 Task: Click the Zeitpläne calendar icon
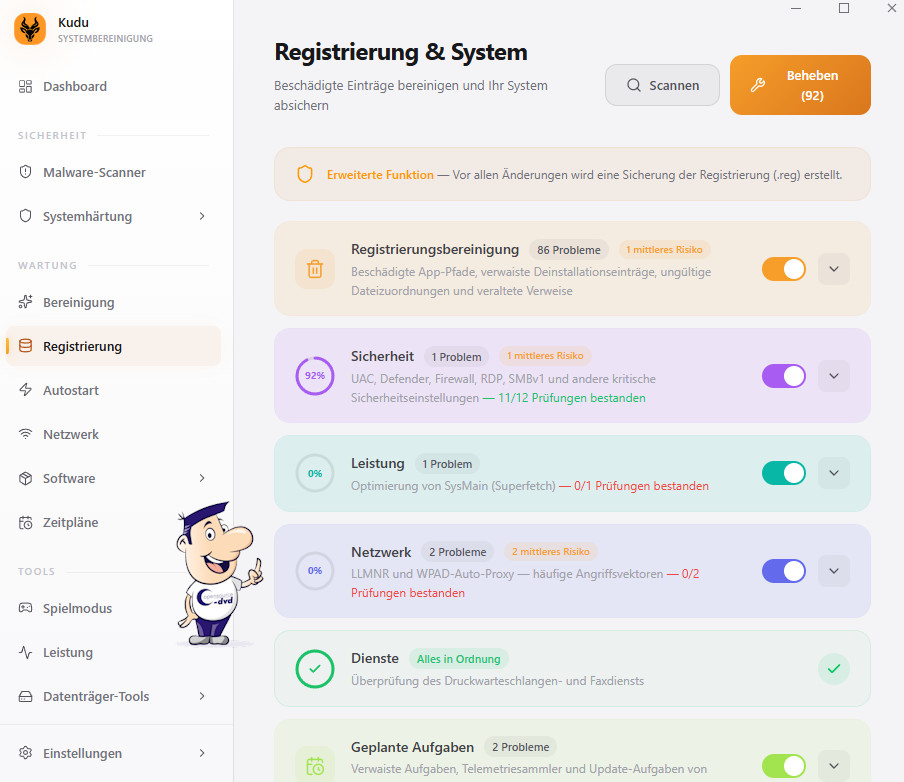coord(26,522)
